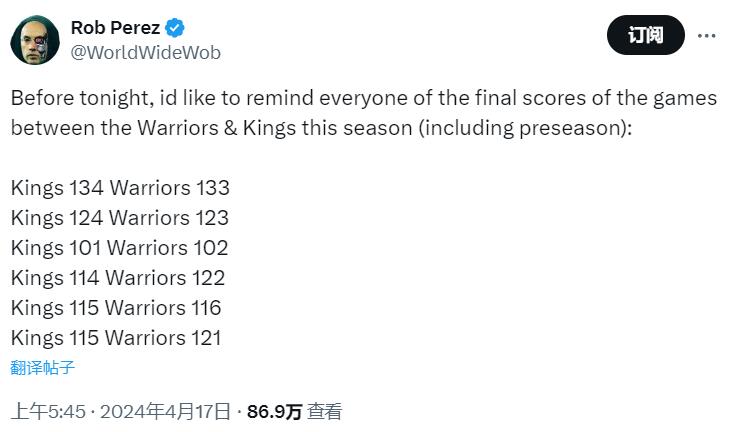
Task: Open the @WorldWideWob handle link
Action: (145, 52)
